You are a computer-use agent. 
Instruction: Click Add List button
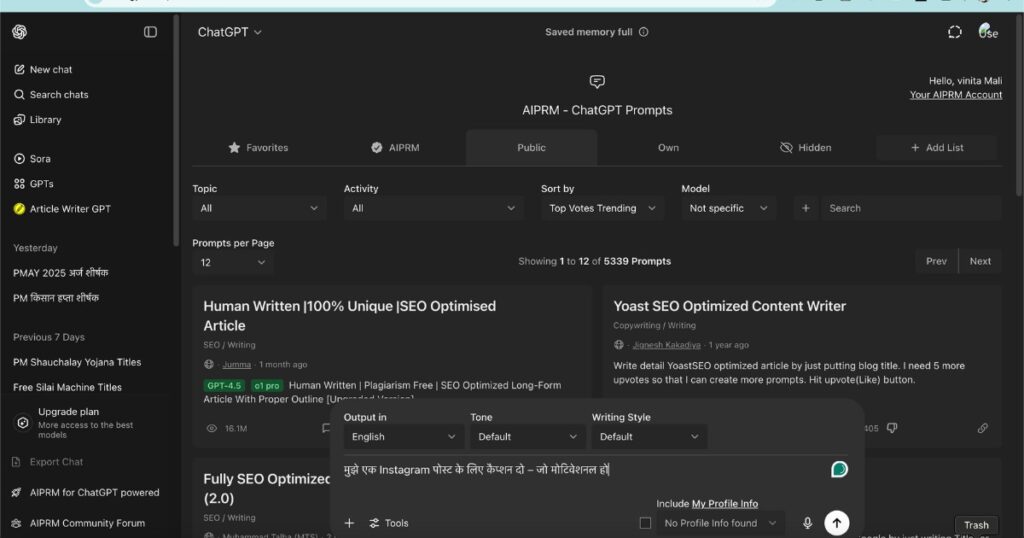pos(936,148)
